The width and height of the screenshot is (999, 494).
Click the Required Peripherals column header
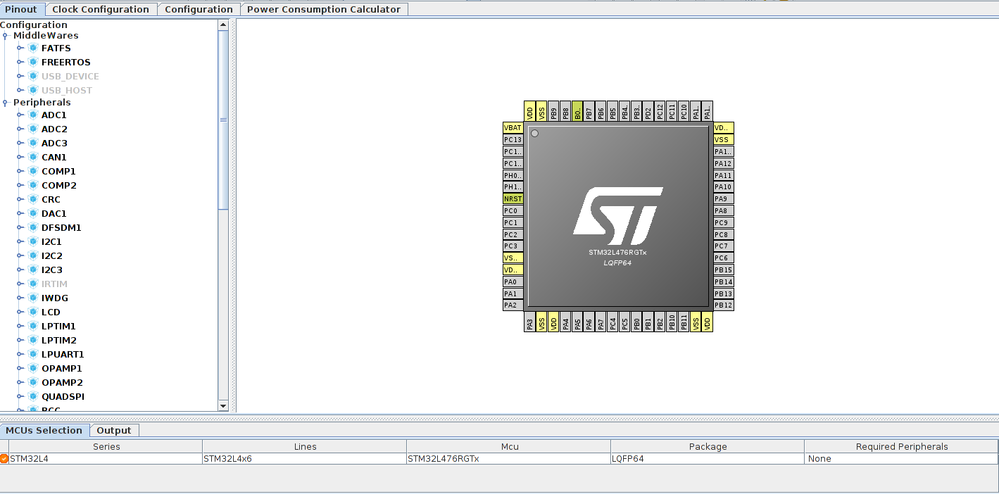pyautogui.click(x=901, y=446)
